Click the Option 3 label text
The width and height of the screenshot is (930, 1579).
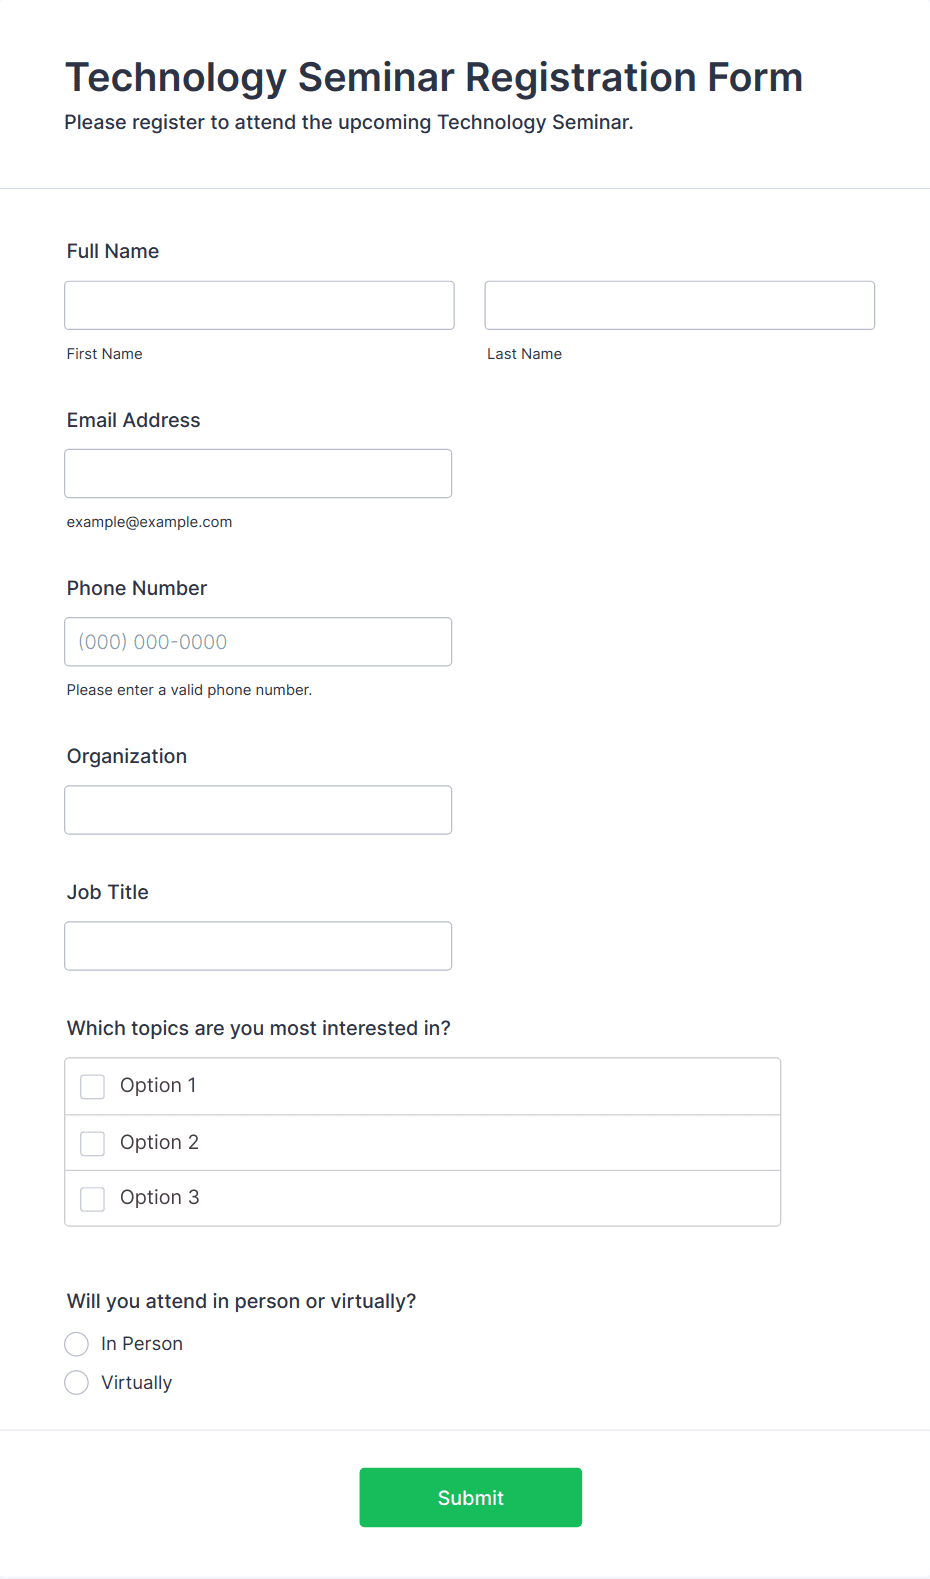coord(159,1198)
